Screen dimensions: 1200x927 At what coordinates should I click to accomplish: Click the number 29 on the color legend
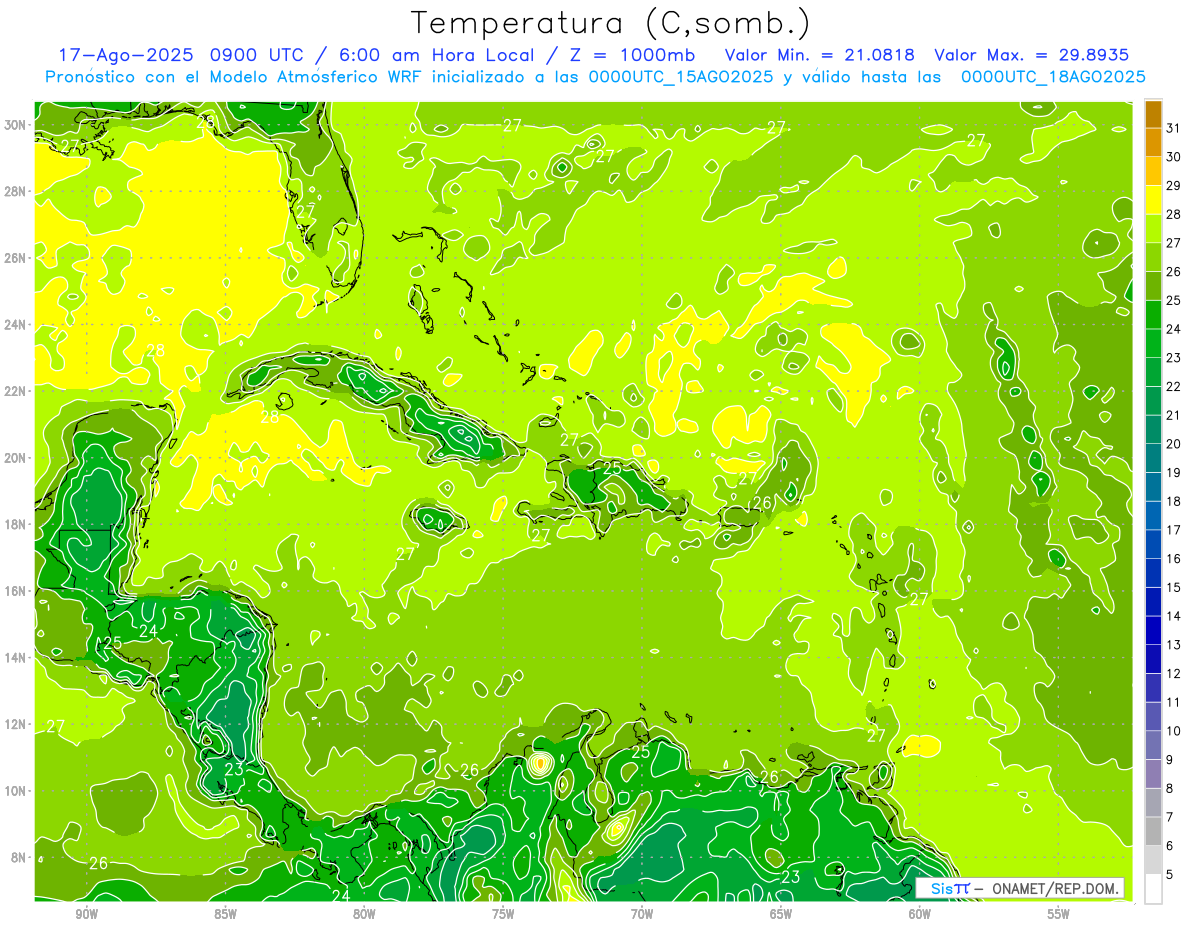click(1174, 185)
